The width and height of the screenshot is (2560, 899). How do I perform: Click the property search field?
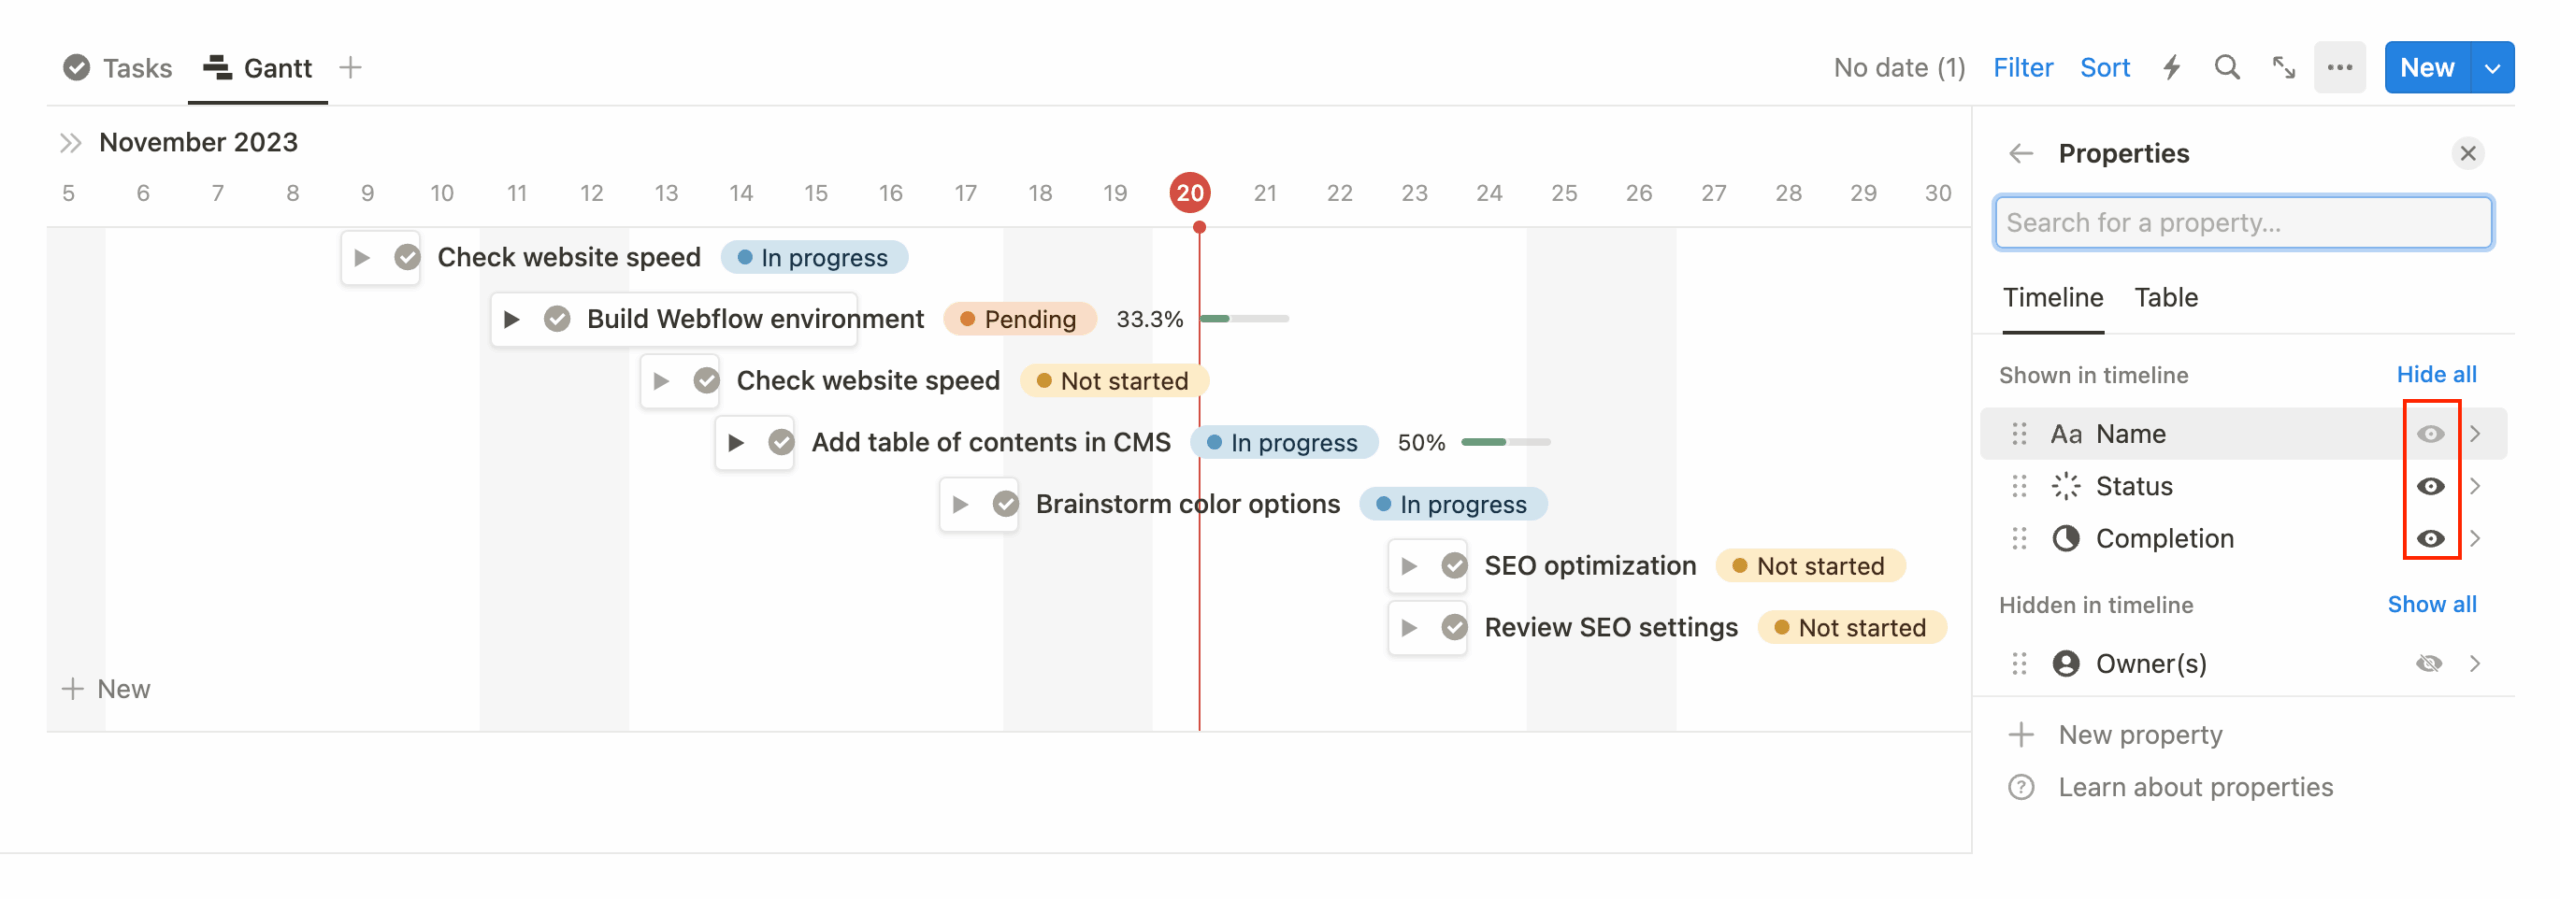[x=2242, y=223]
